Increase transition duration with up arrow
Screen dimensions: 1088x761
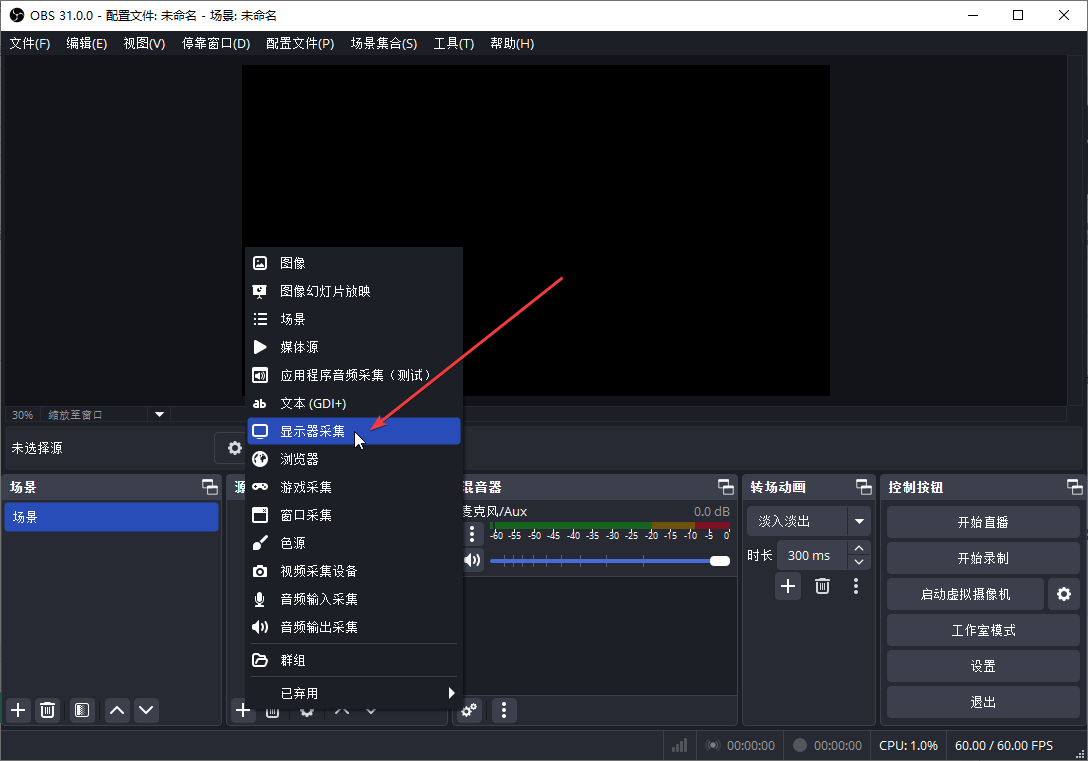[x=859, y=548]
